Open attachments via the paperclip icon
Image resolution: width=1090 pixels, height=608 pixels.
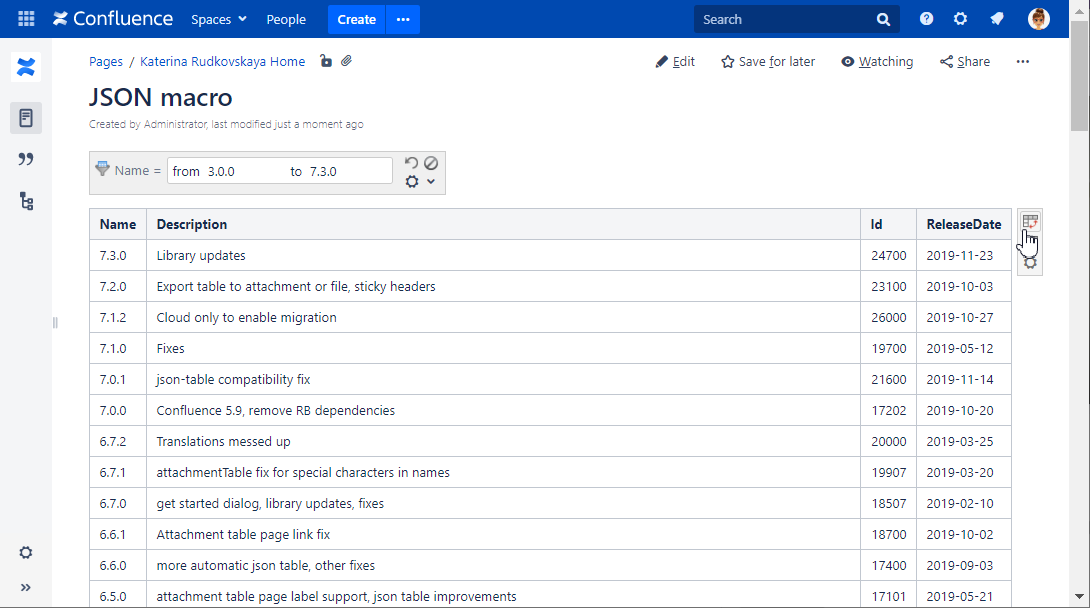(x=346, y=62)
